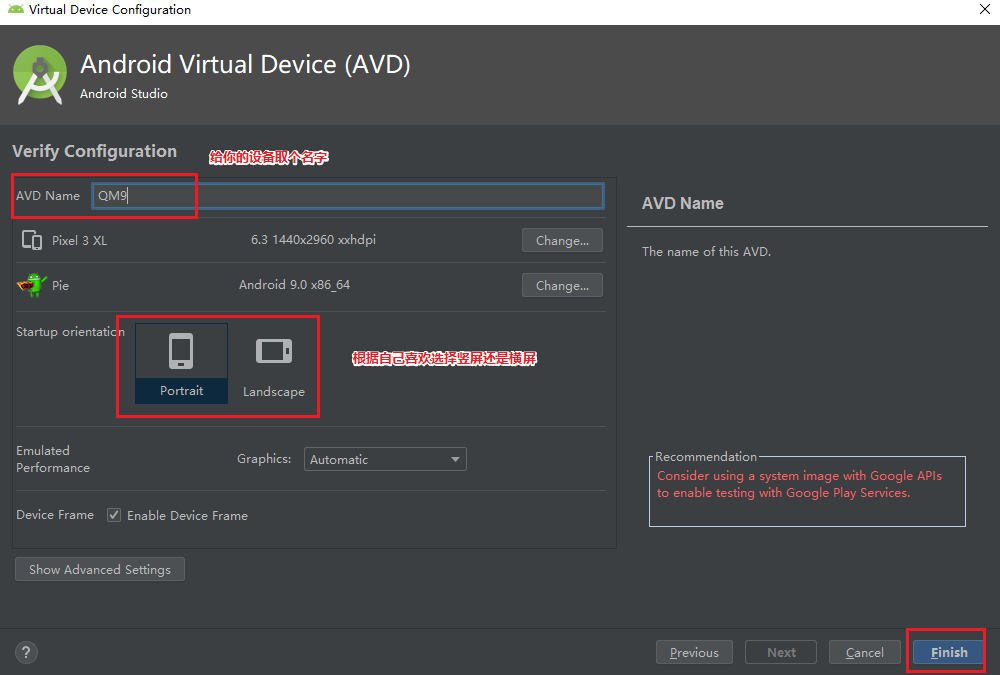Click the Google APIs recommendation text
This screenshot has height=675, width=1000.
tap(799, 484)
